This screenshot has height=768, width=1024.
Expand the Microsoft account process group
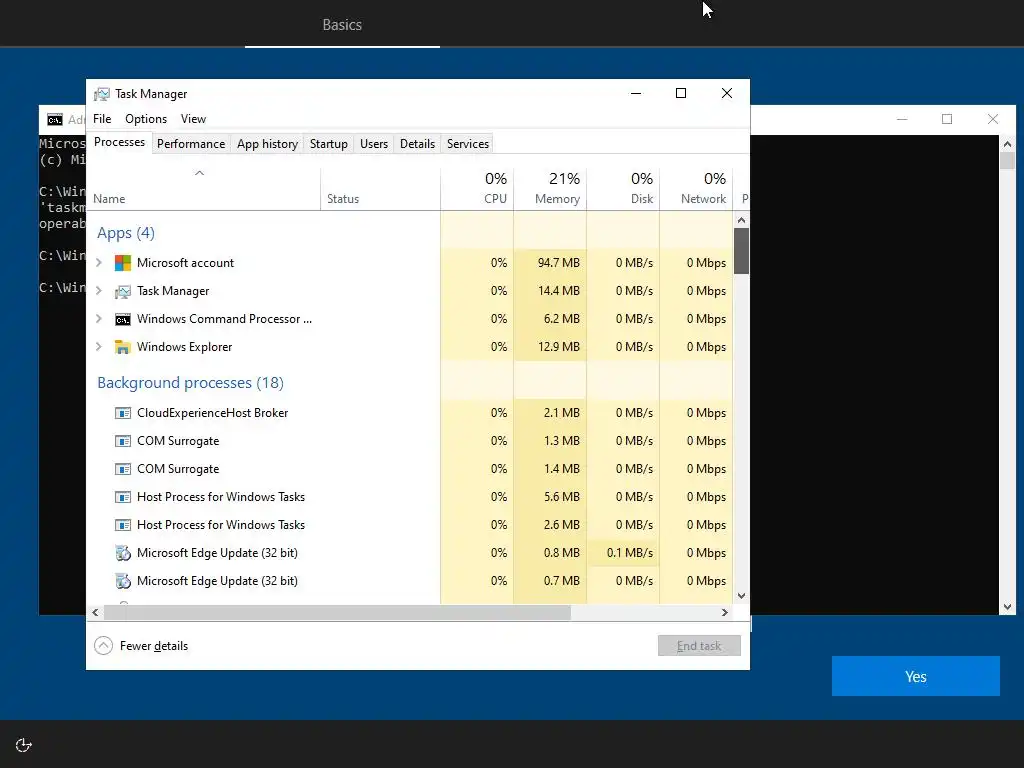[x=99, y=263]
